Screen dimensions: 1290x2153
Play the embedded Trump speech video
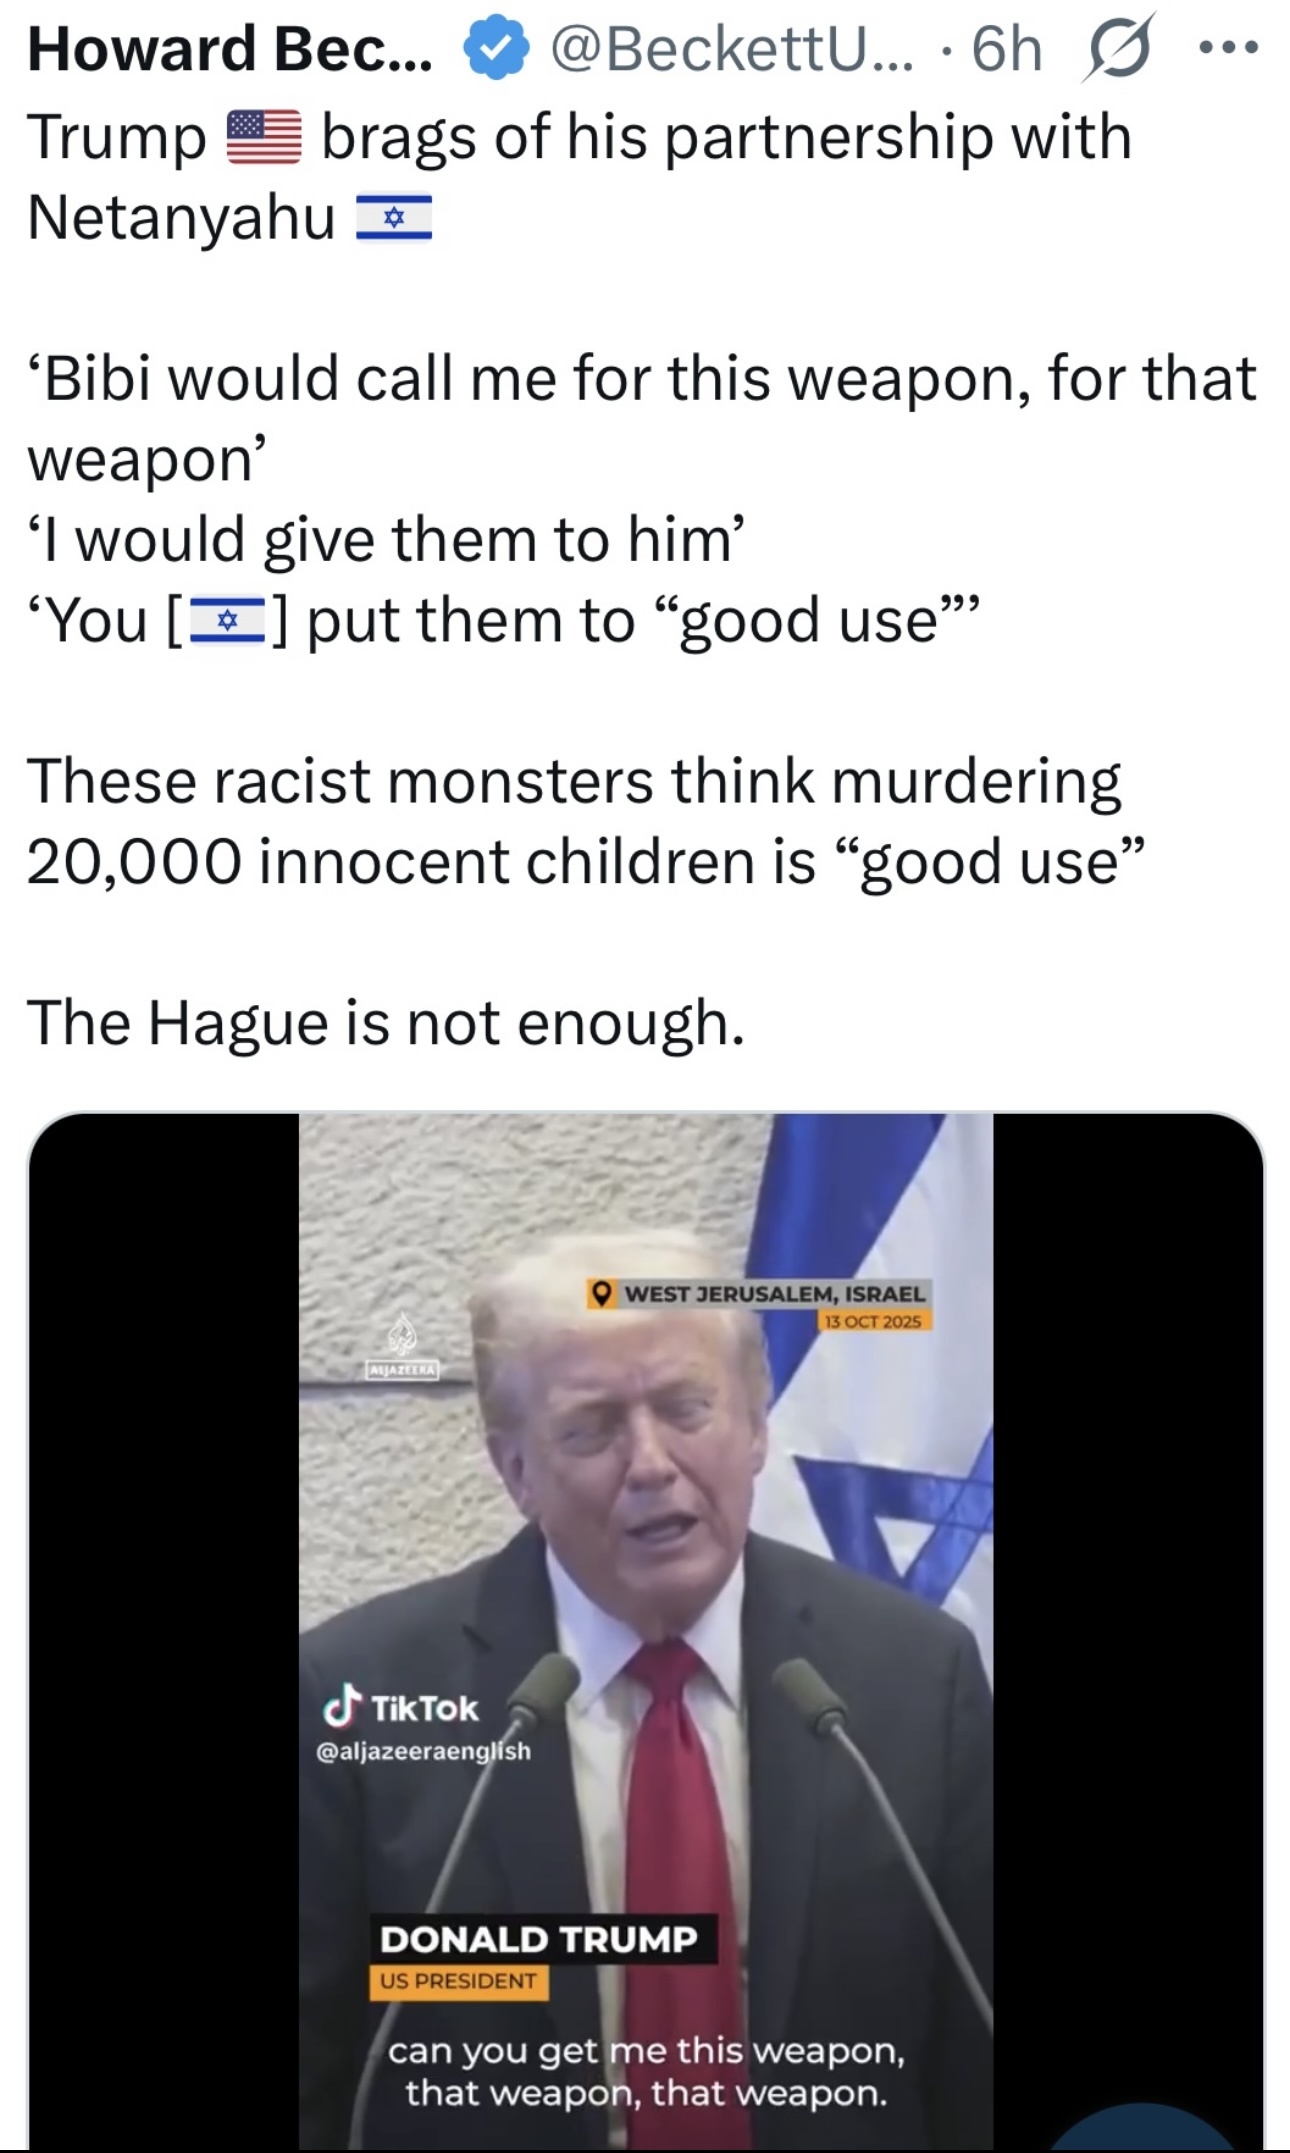645,1631
